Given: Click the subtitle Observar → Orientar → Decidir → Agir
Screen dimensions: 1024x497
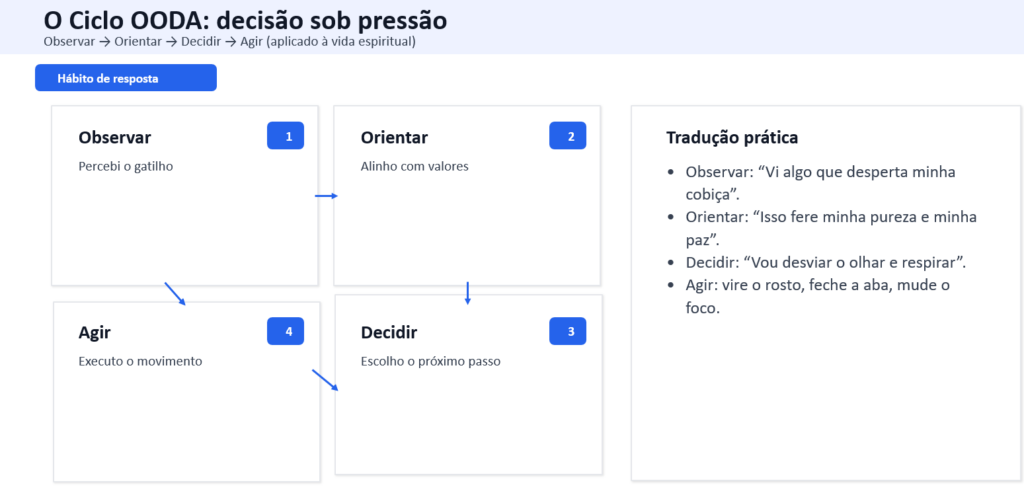Looking at the screenshot, I should [229, 42].
